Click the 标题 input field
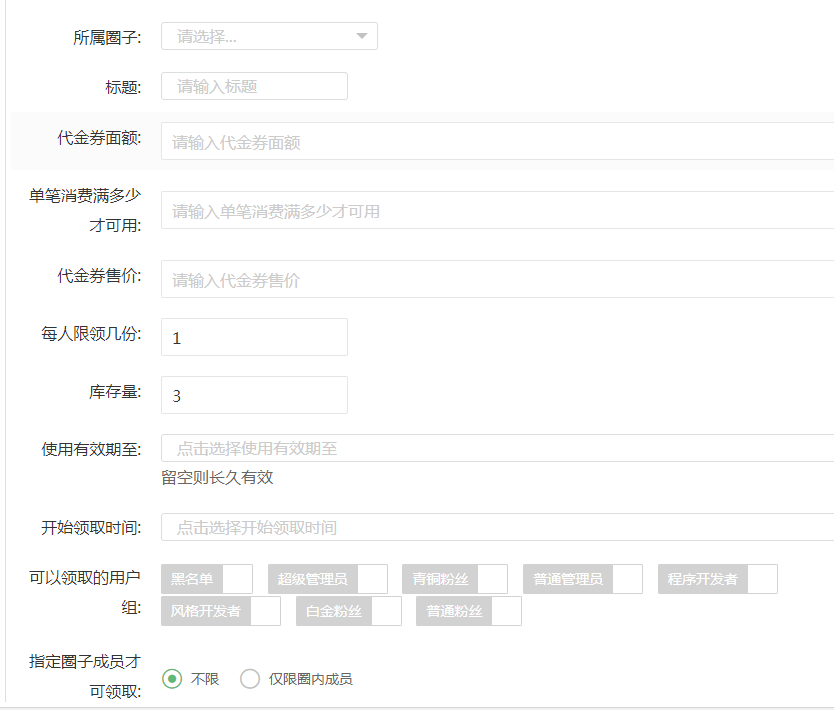The width and height of the screenshot is (834, 710). coord(254,86)
